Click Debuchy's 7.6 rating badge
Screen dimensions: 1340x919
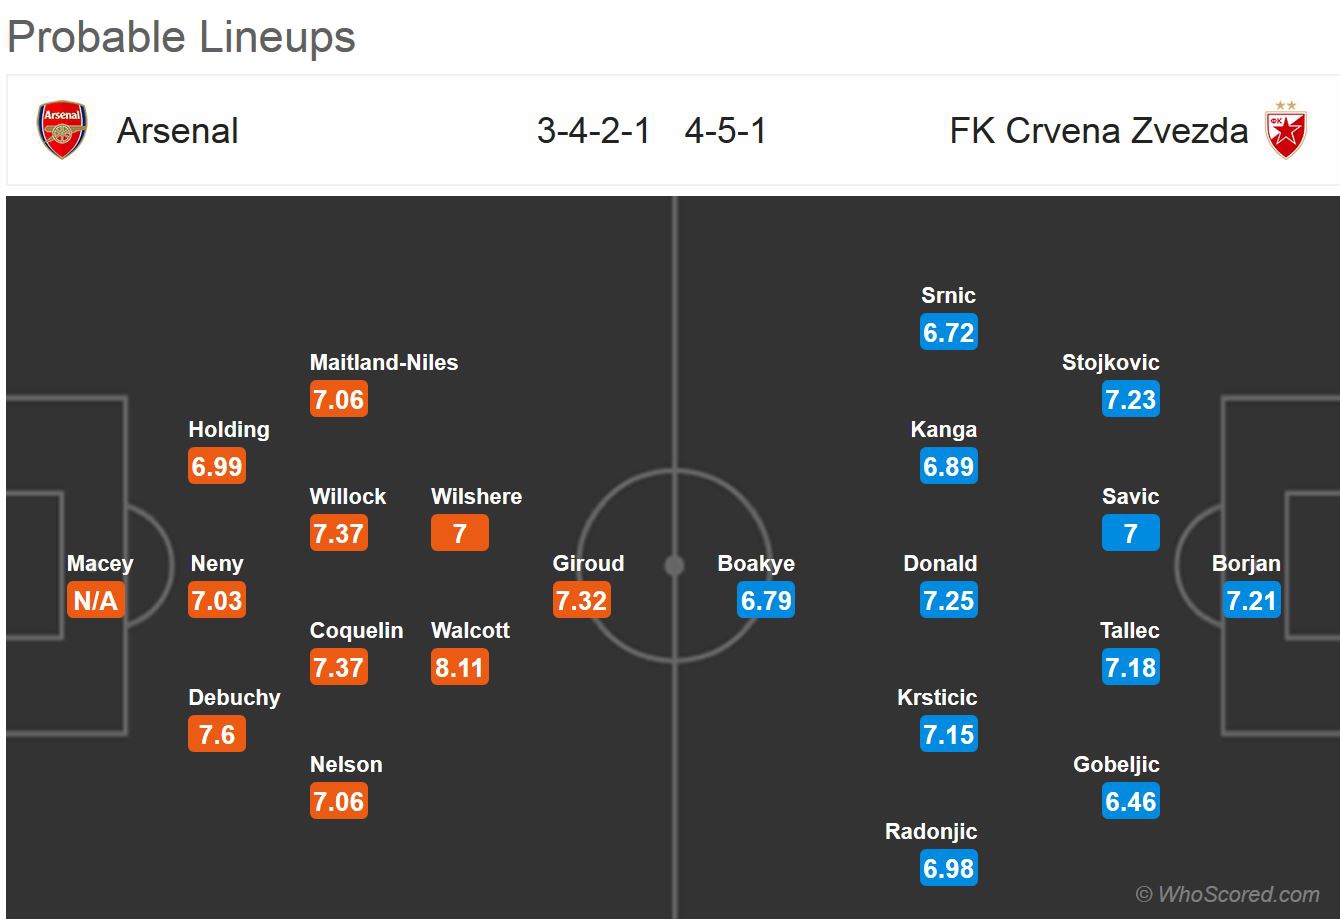click(216, 734)
